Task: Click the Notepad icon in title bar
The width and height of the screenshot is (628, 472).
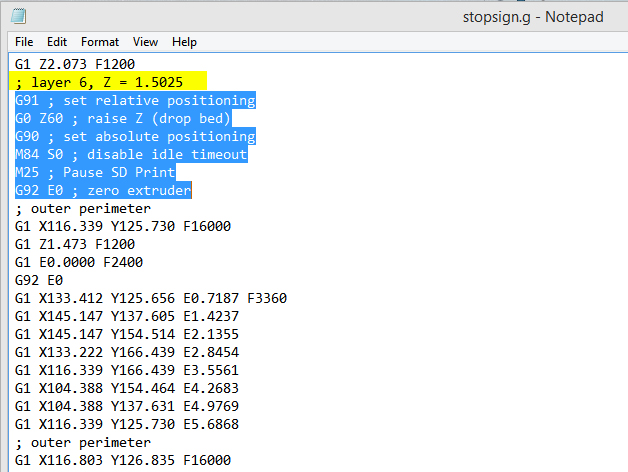Action: click(20, 17)
